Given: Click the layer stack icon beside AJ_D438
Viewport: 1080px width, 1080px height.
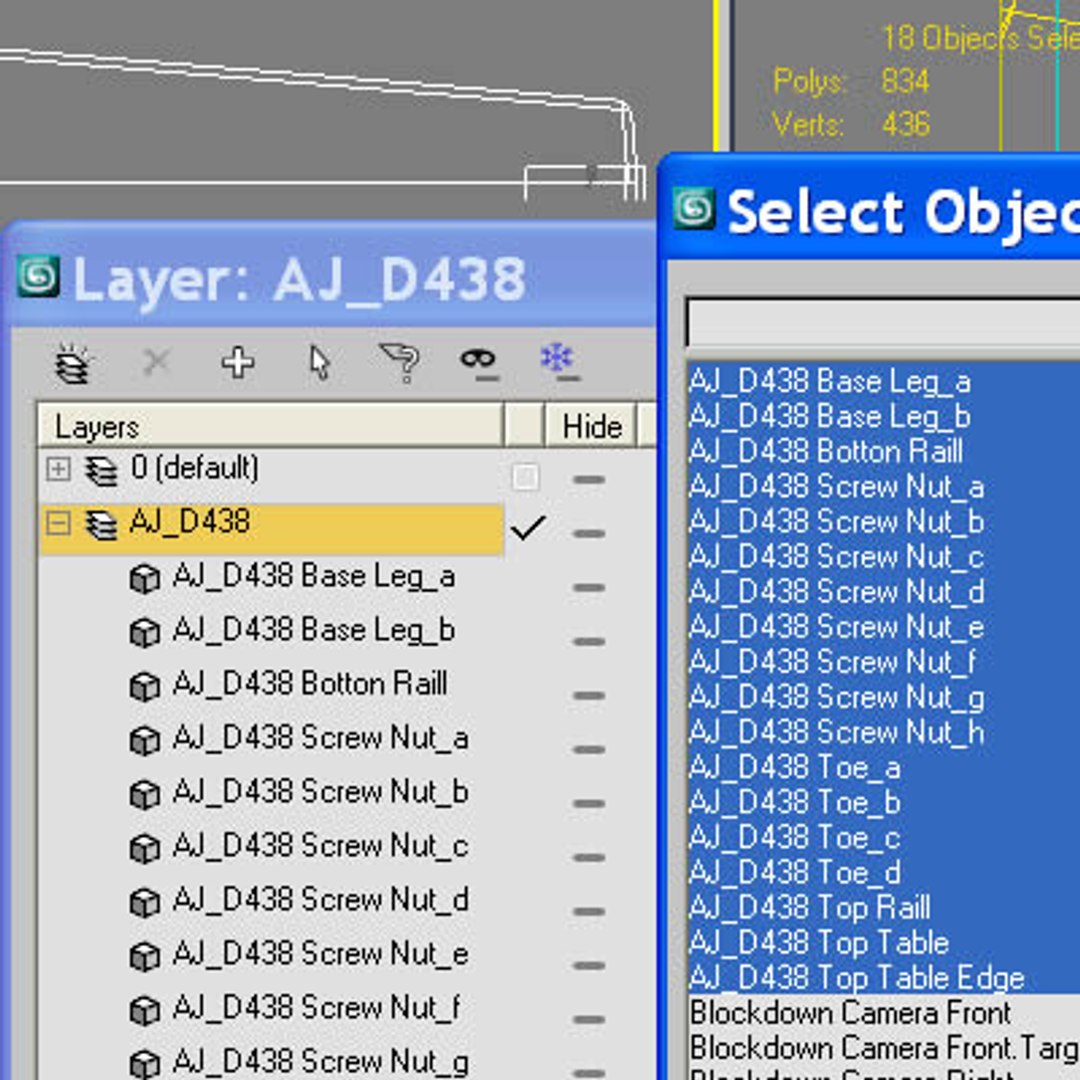Looking at the screenshot, I should pos(101,525).
